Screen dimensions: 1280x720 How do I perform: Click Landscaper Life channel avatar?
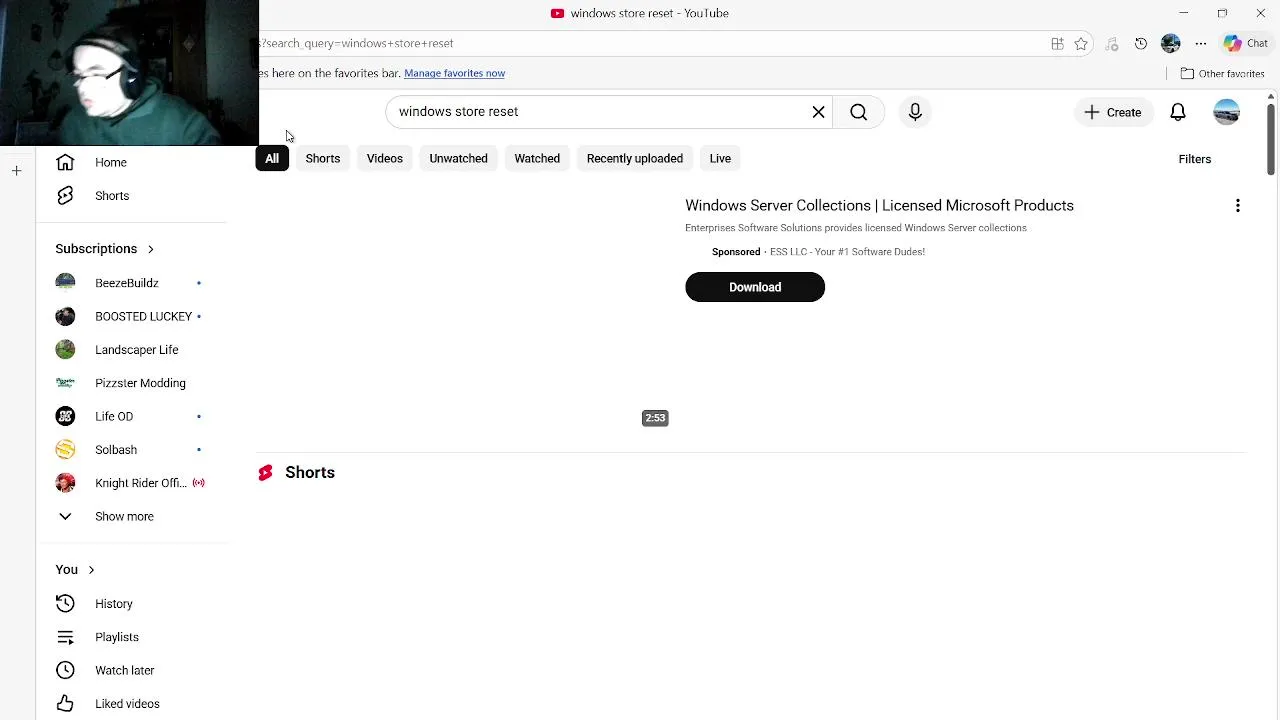coord(65,350)
